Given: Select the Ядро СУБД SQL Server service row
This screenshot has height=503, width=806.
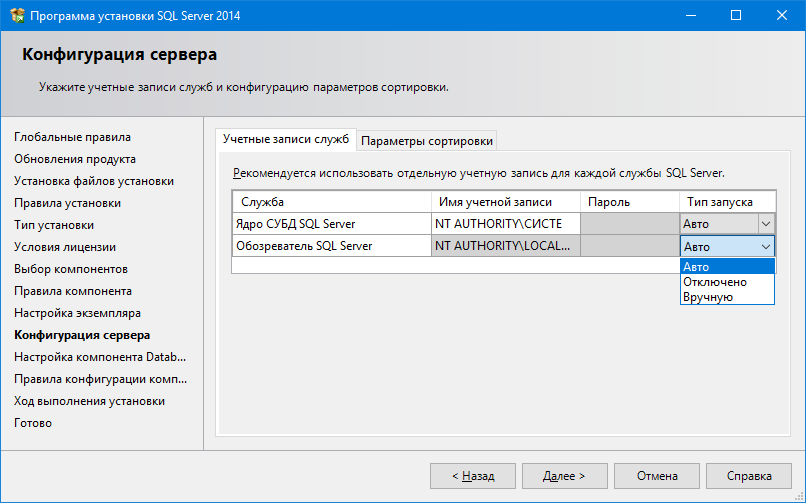Looking at the screenshot, I should coord(331,224).
